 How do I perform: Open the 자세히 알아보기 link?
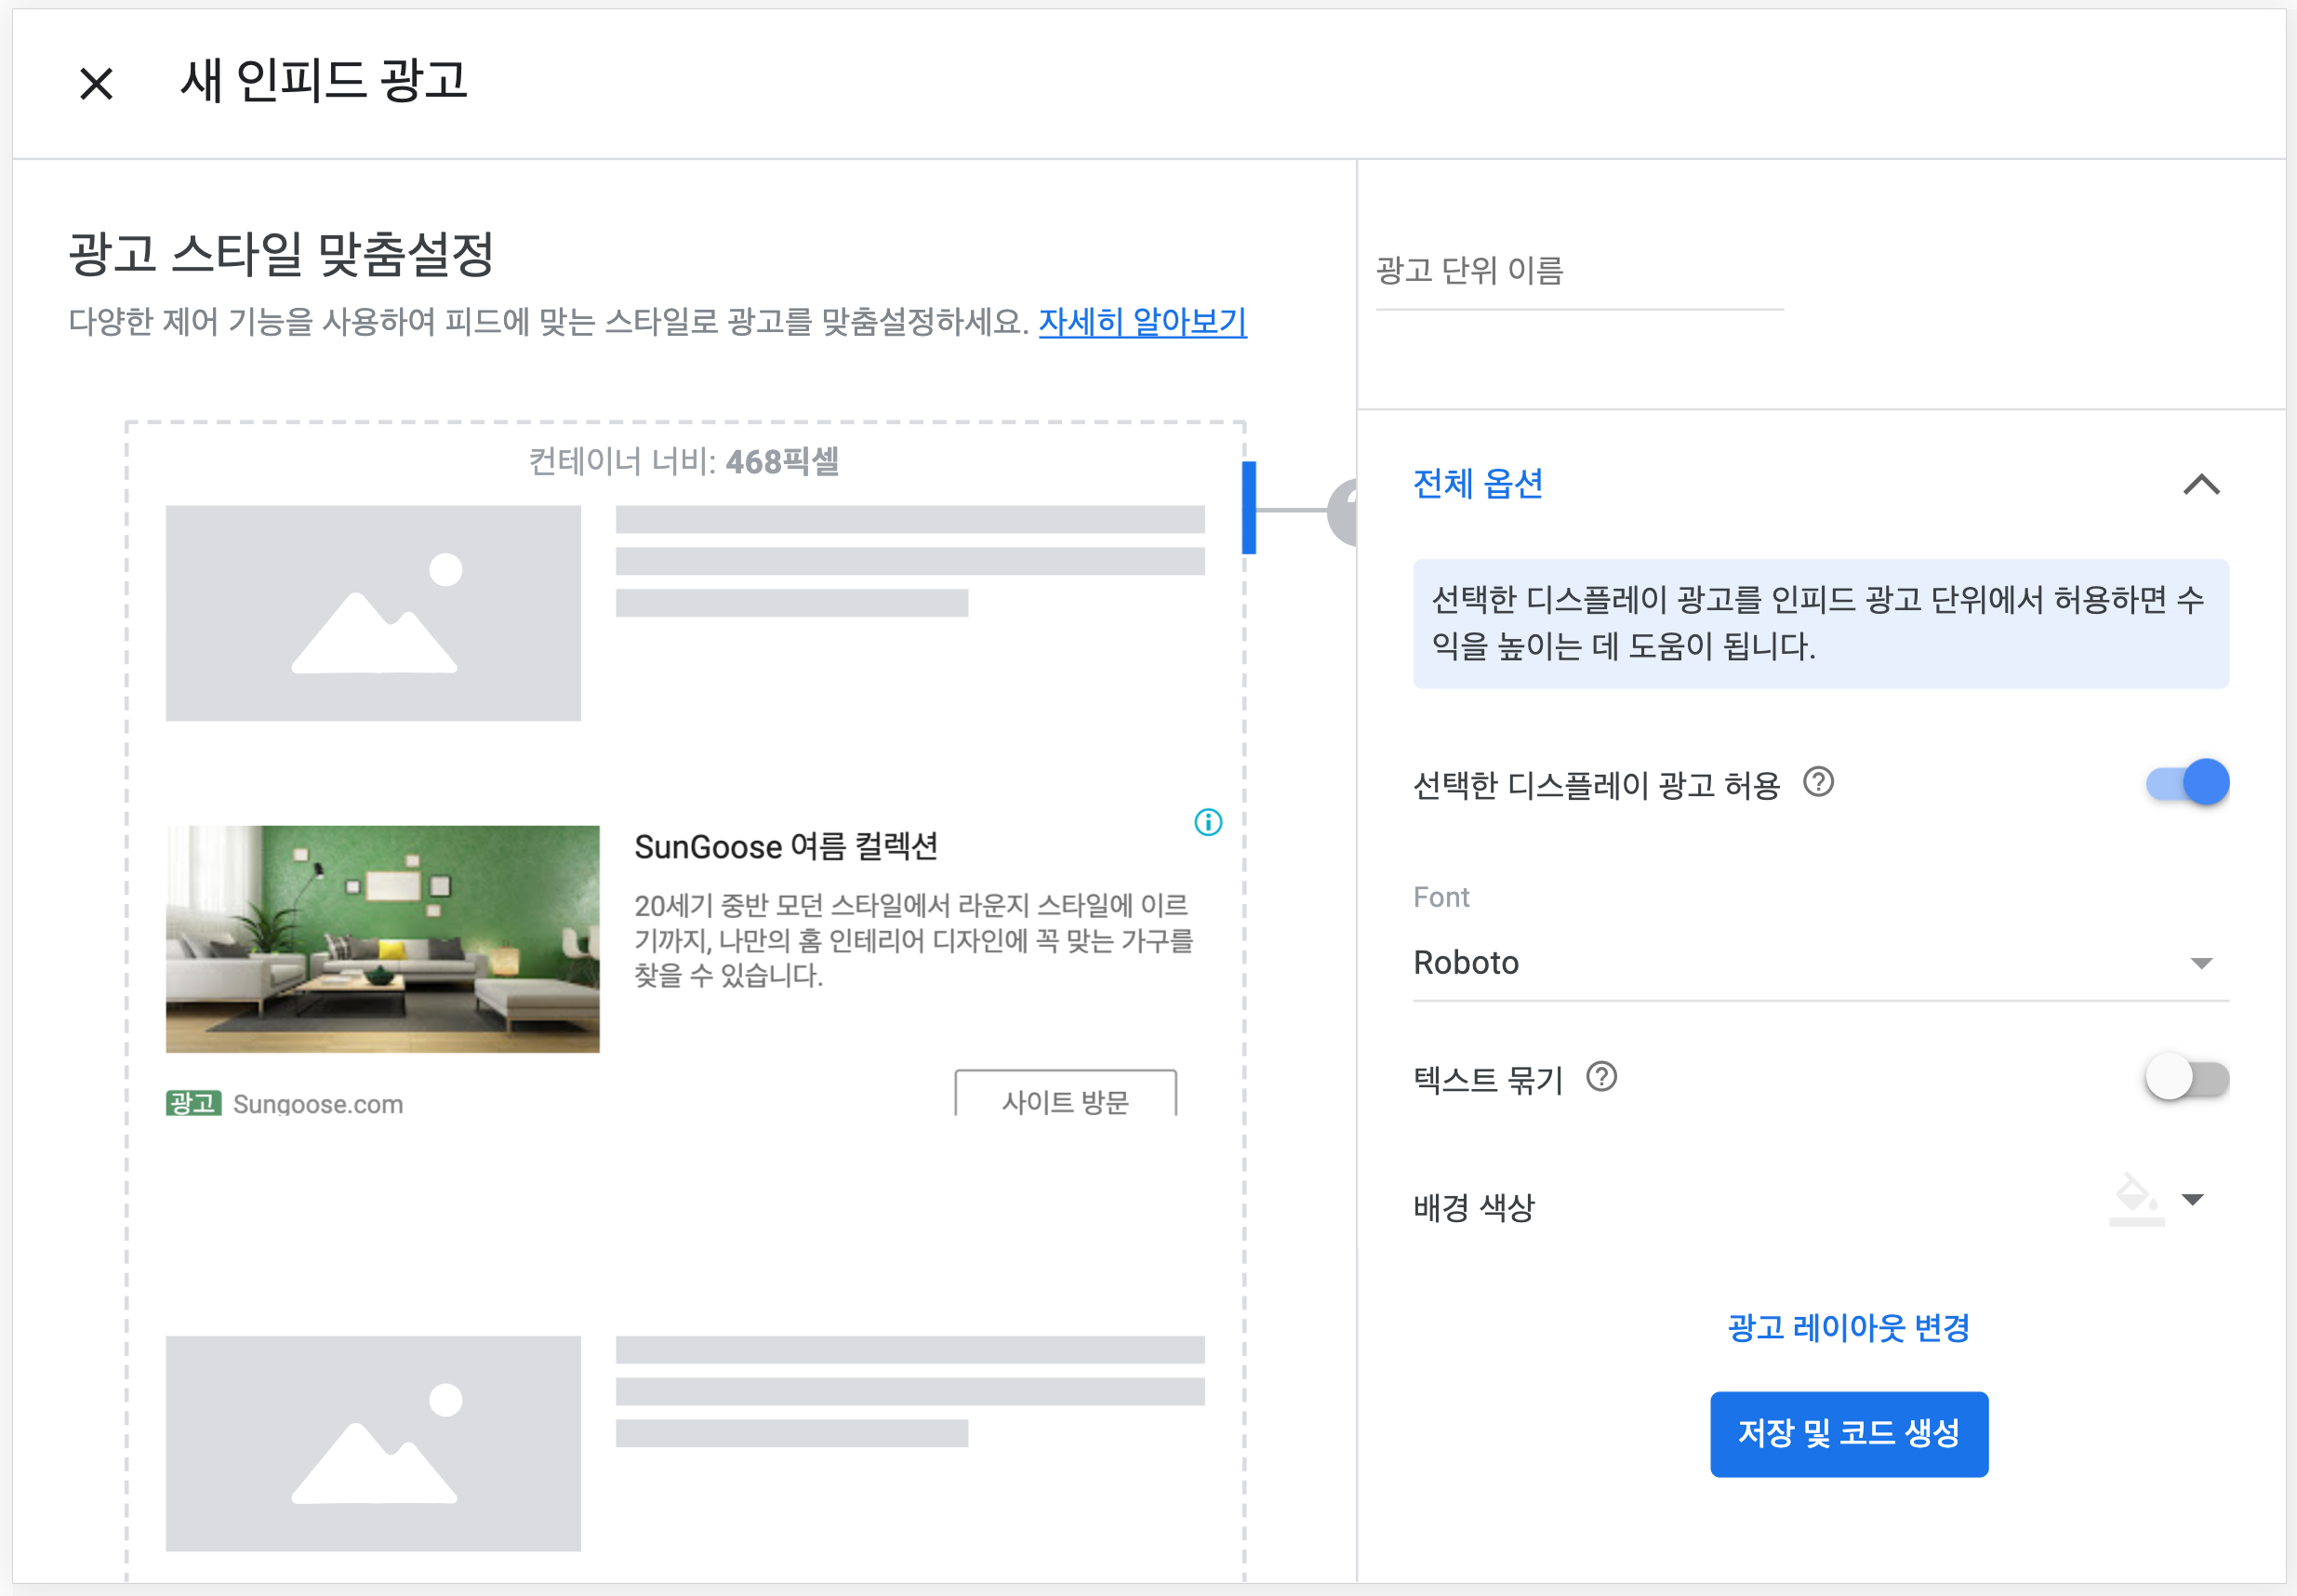(x=1142, y=321)
